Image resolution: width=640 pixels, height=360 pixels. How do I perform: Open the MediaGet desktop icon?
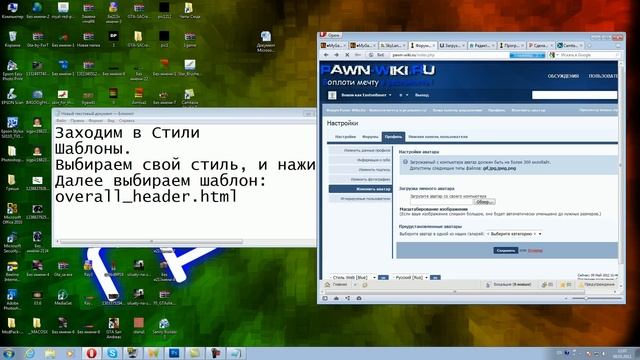(x=62, y=297)
